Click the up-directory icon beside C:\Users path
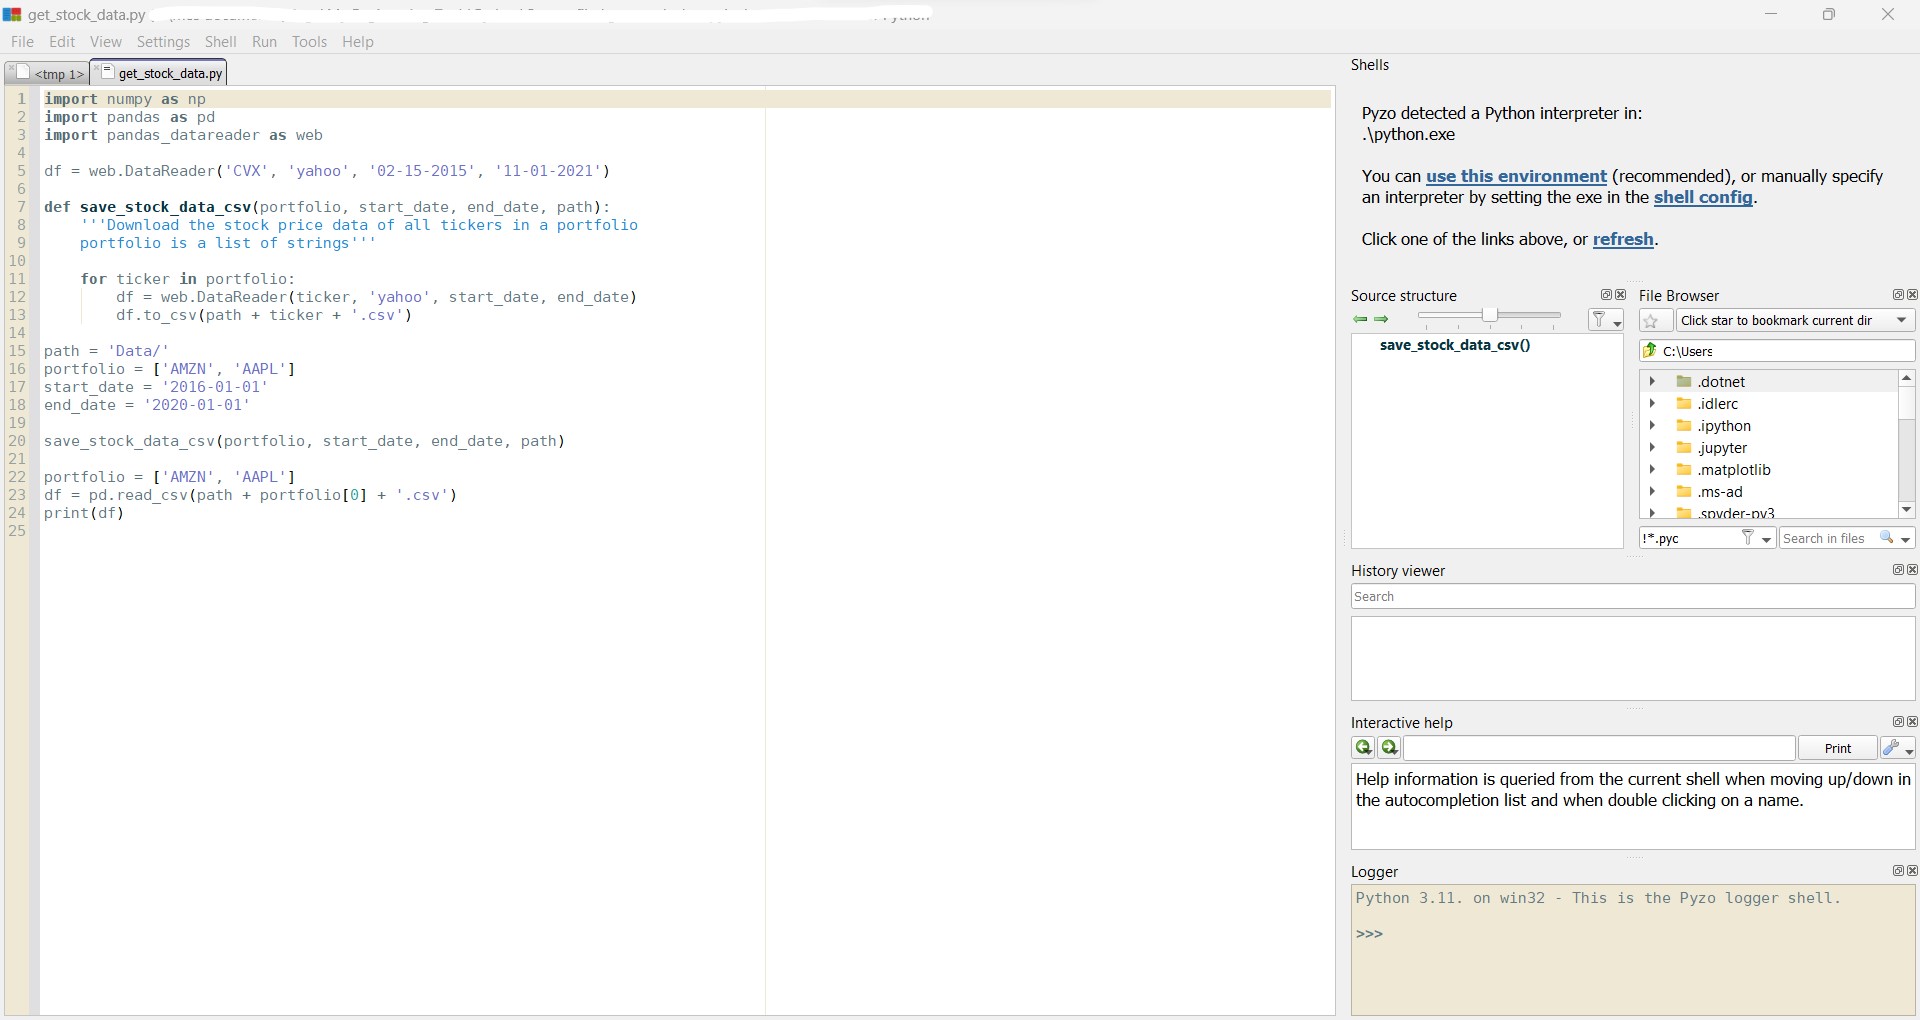Screen dimensions: 1920x1020 (1651, 351)
